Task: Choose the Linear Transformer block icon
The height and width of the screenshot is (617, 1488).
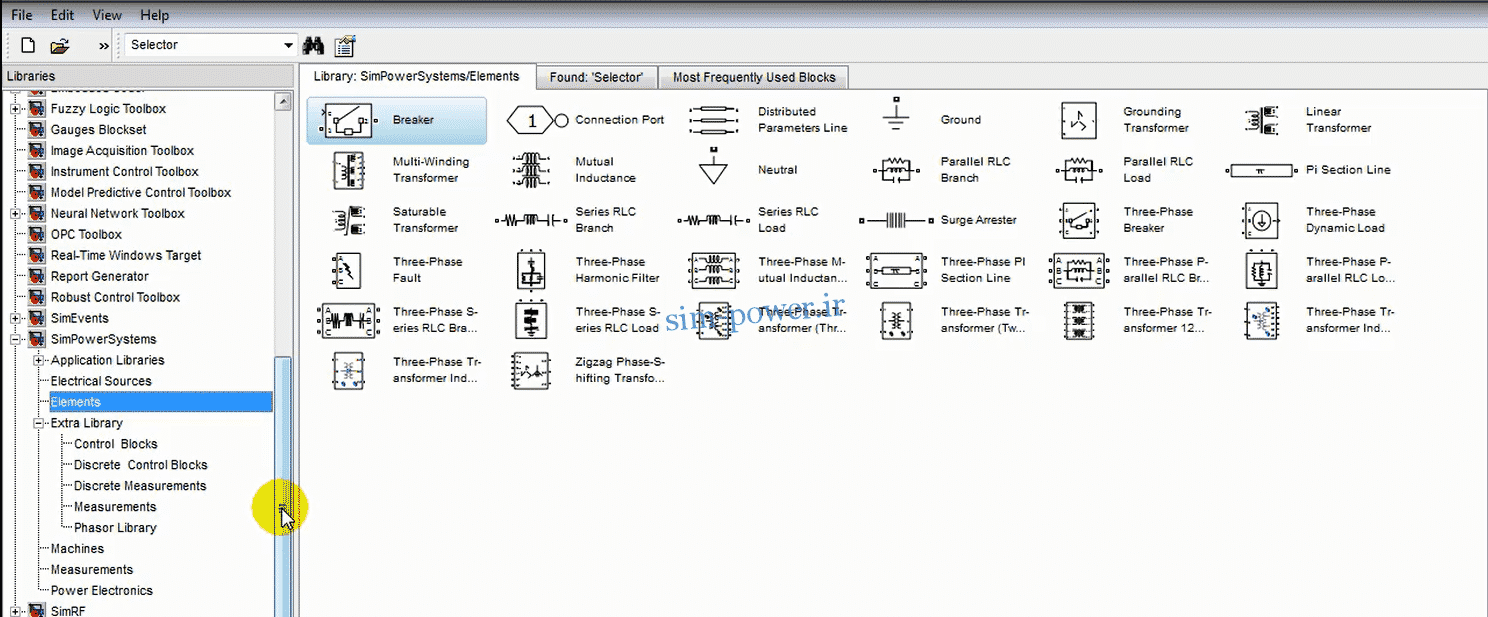Action: point(1260,121)
